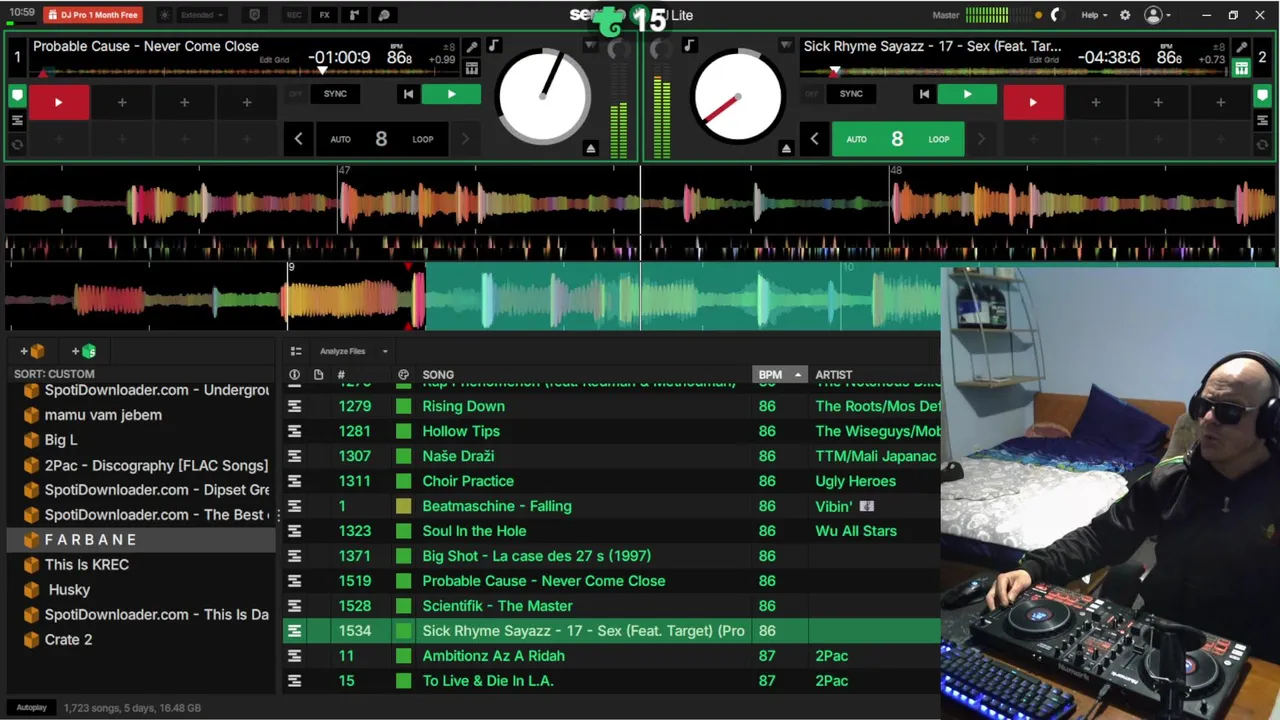Image resolution: width=1280 pixels, height=720 pixels.
Task: Open the practice mode icon after the sampler icon
Action: tap(384, 15)
